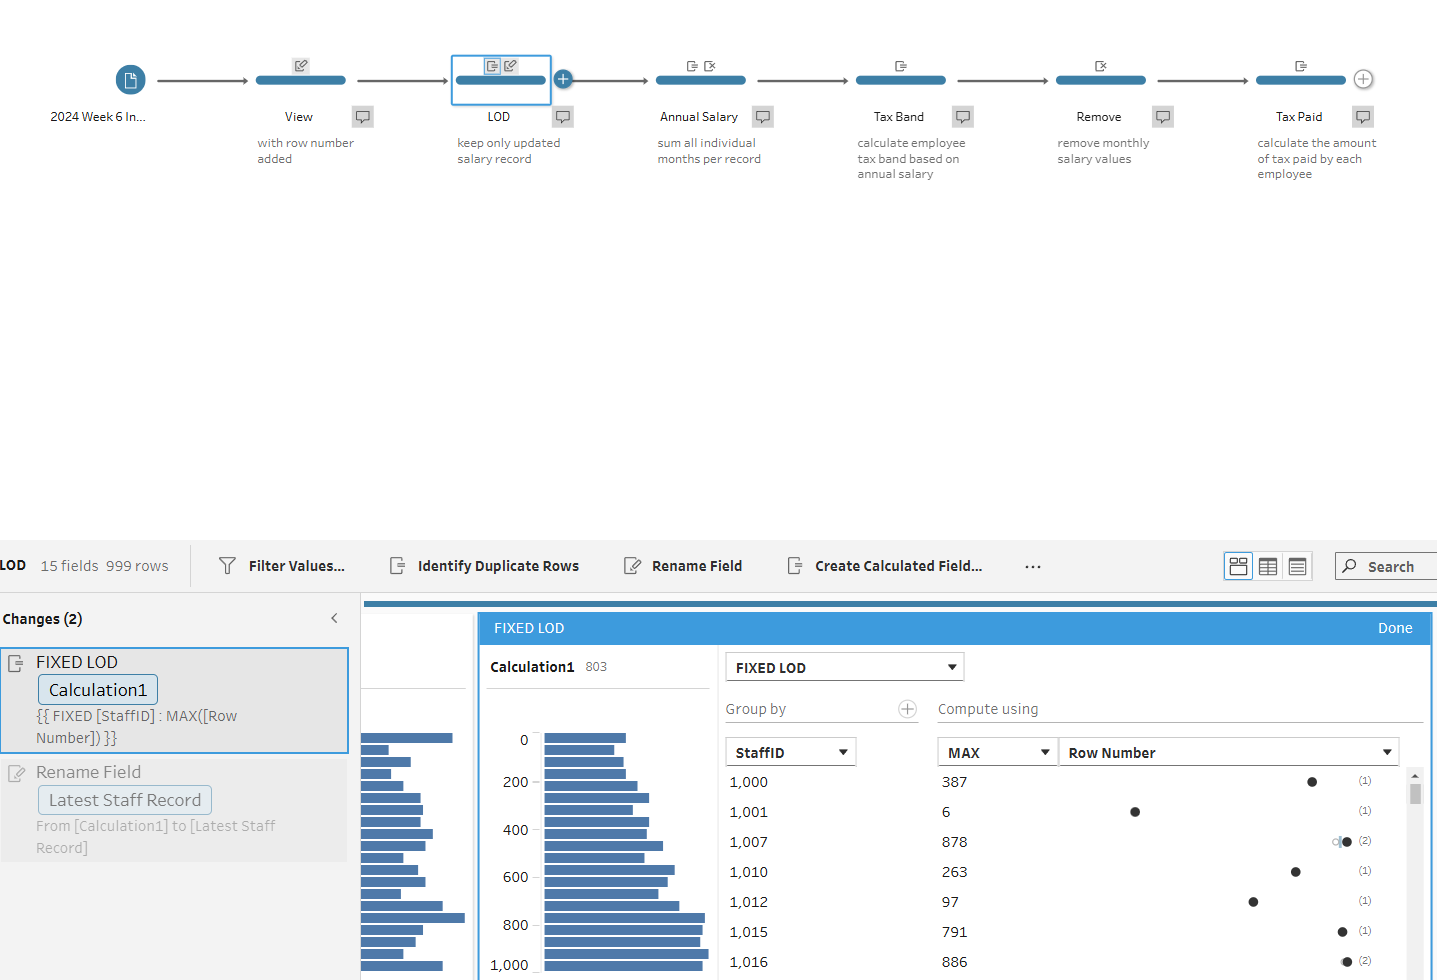
Task: Open the more options ellipsis in the toolbar
Action: 1033,566
